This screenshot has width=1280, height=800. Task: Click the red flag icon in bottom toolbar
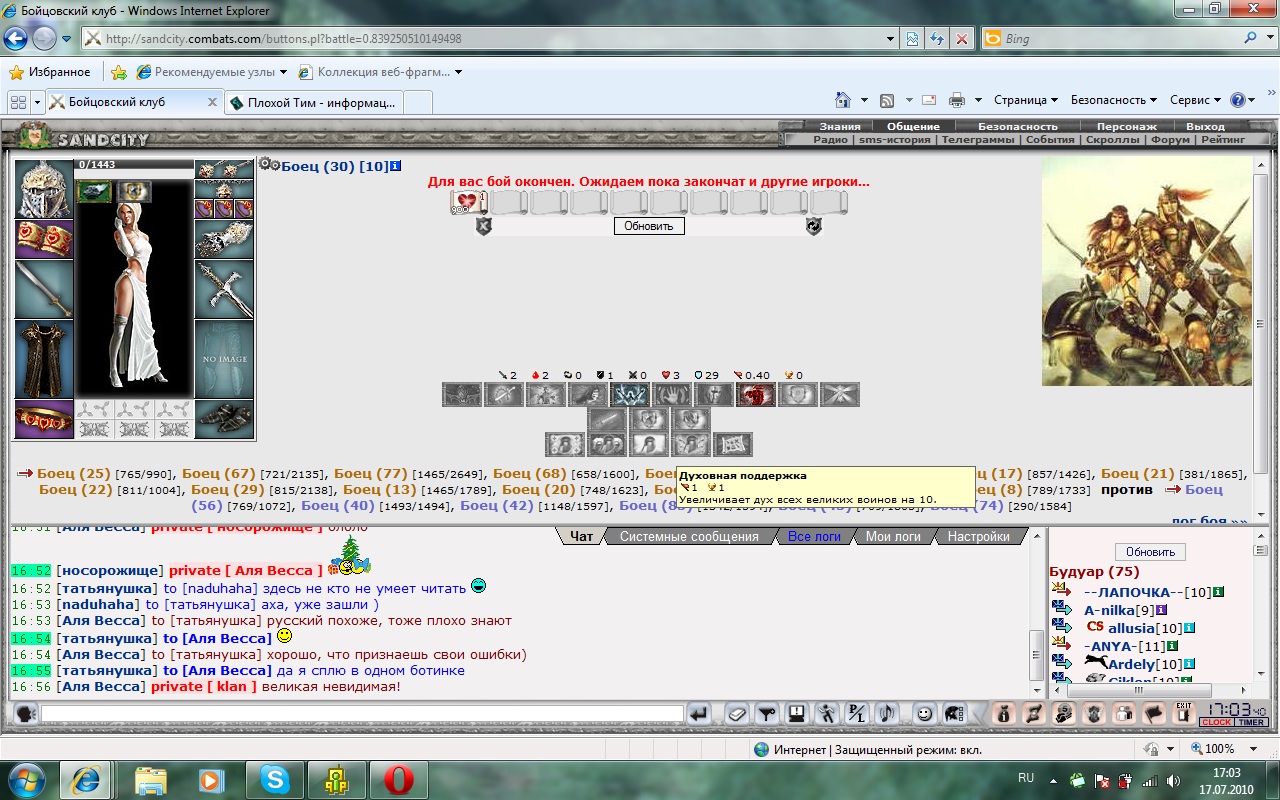(1154, 713)
